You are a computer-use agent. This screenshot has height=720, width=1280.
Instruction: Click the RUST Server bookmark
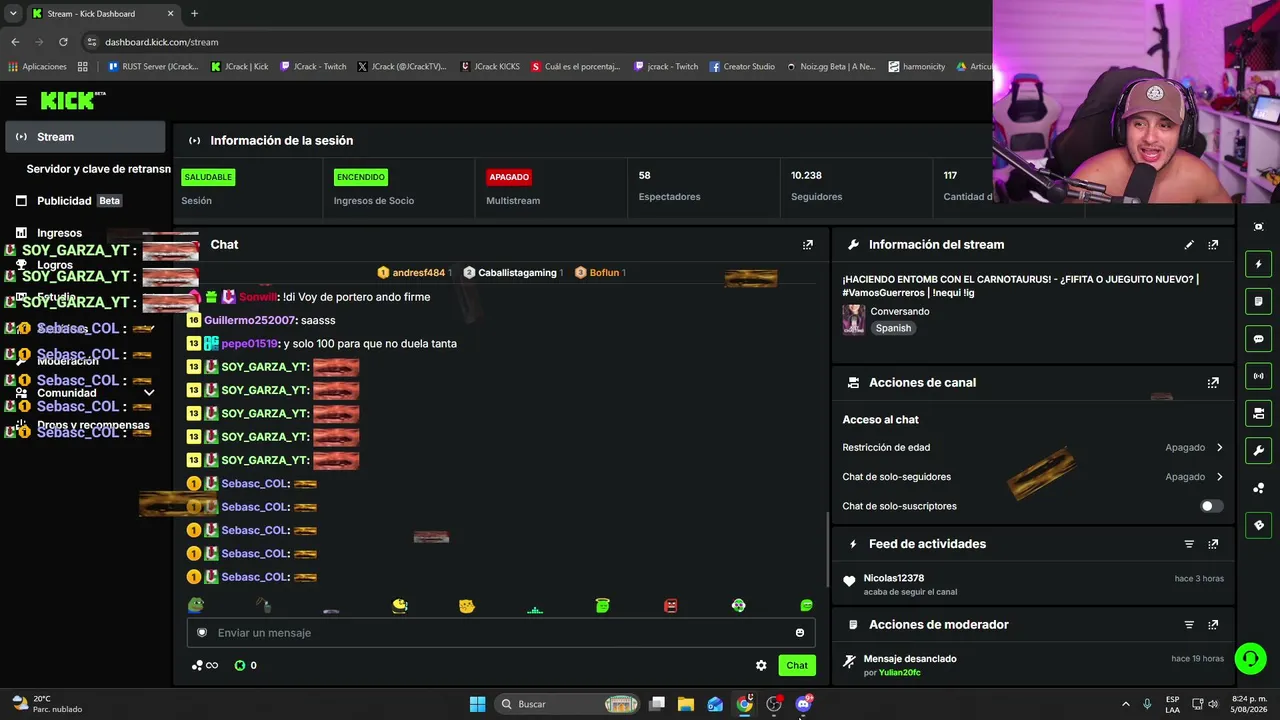click(x=152, y=67)
